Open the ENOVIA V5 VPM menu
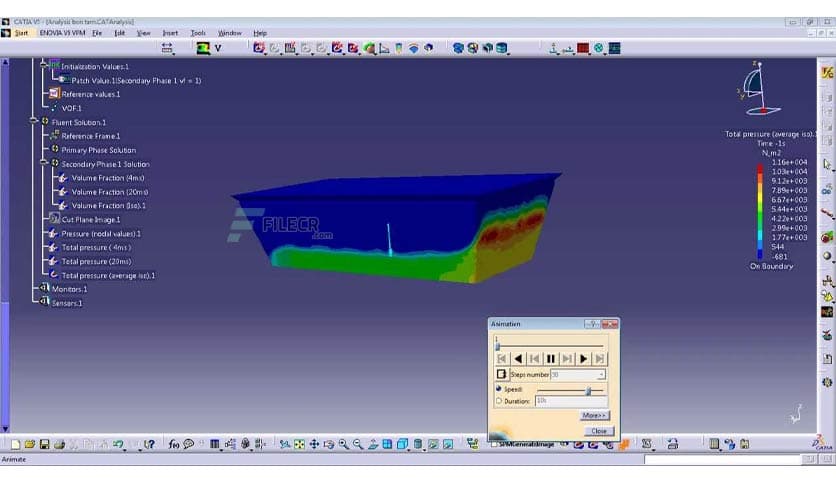Viewport: 836px width, 484px height. pyautogui.click(x=62, y=33)
